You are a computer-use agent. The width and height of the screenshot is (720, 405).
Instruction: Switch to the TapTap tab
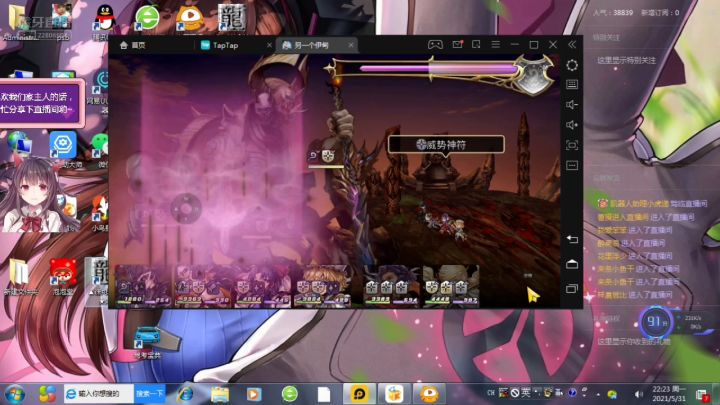pos(219,45)
